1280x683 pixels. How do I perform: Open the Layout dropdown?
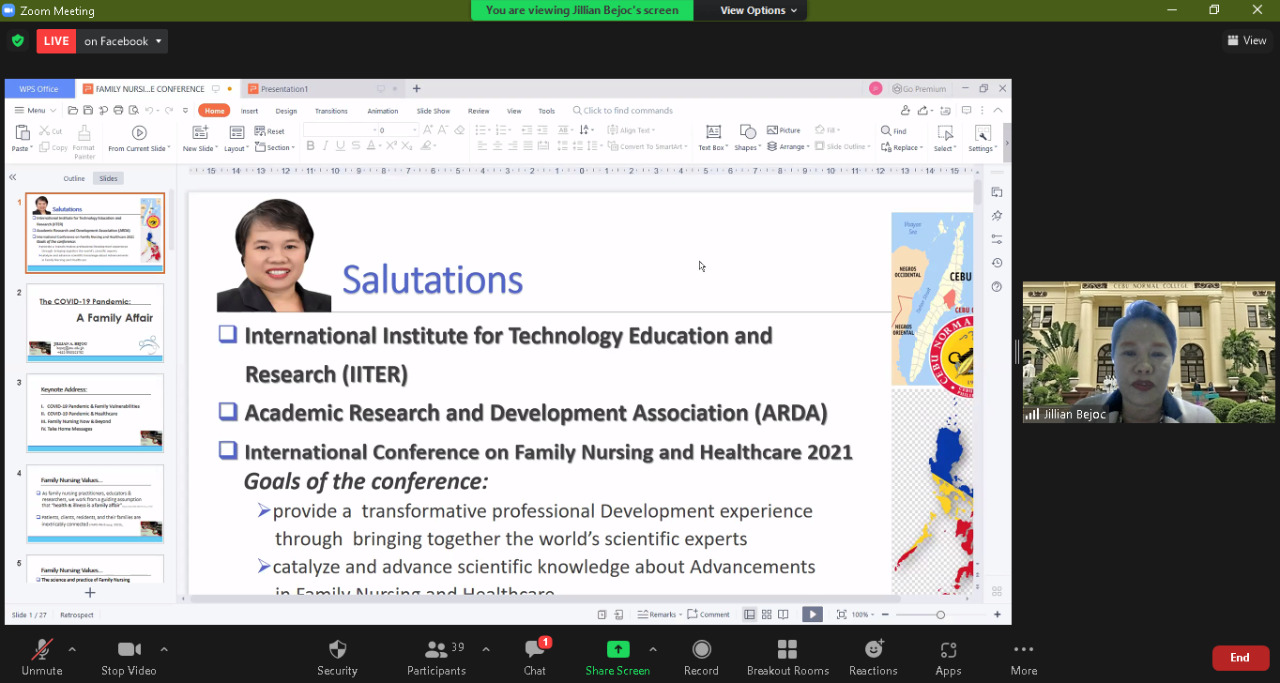pyautogui.click(x=236, y=139)
